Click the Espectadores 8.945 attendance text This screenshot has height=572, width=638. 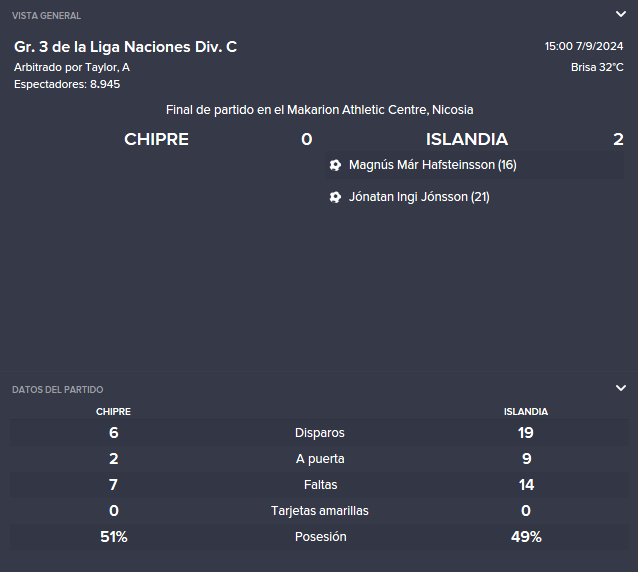pos(67,84)
